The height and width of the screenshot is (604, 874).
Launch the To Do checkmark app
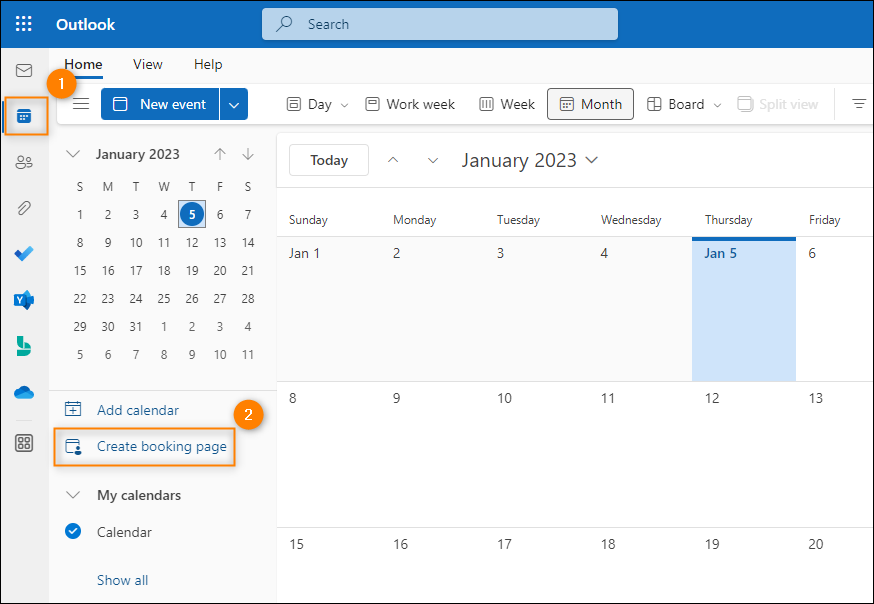point(24,254)
